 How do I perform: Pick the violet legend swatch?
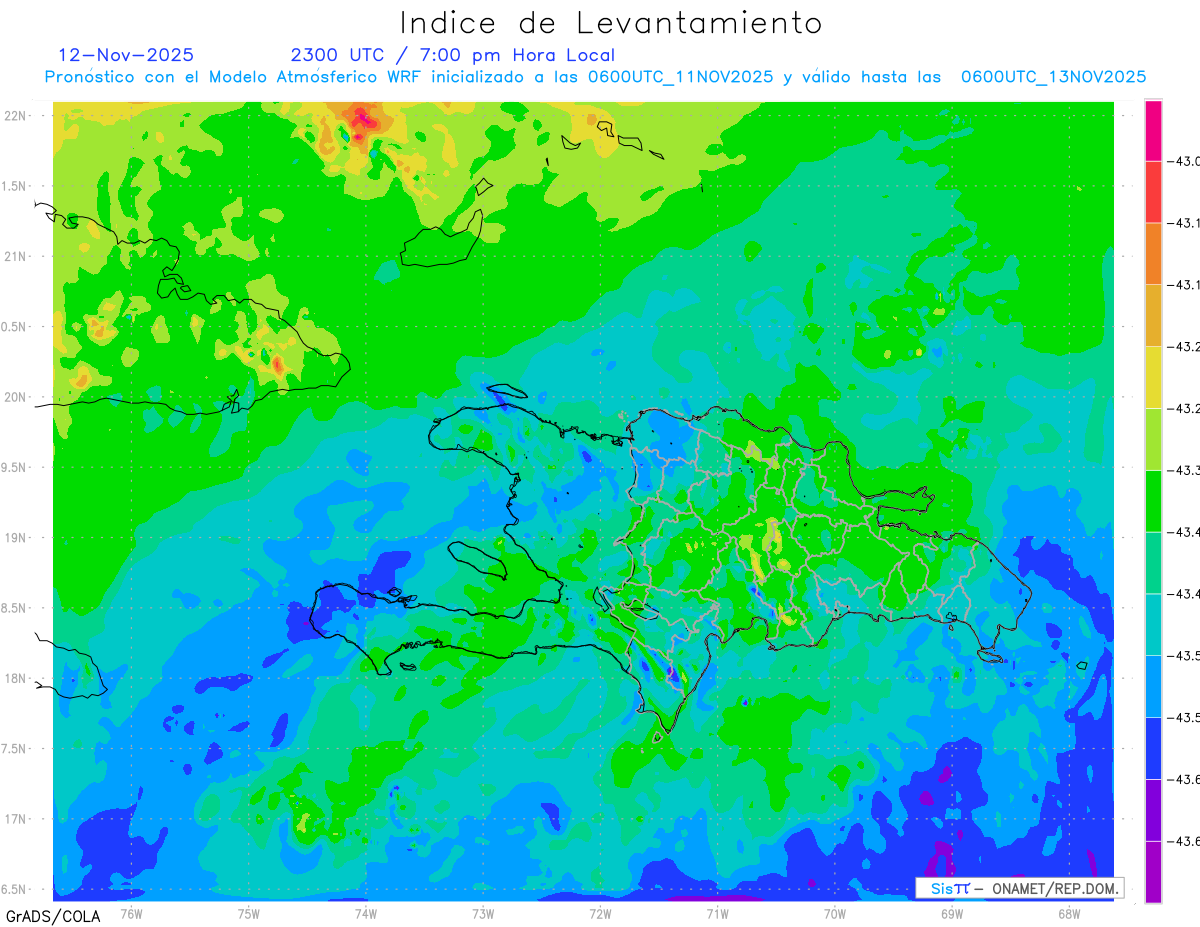tap(1153, 809)
